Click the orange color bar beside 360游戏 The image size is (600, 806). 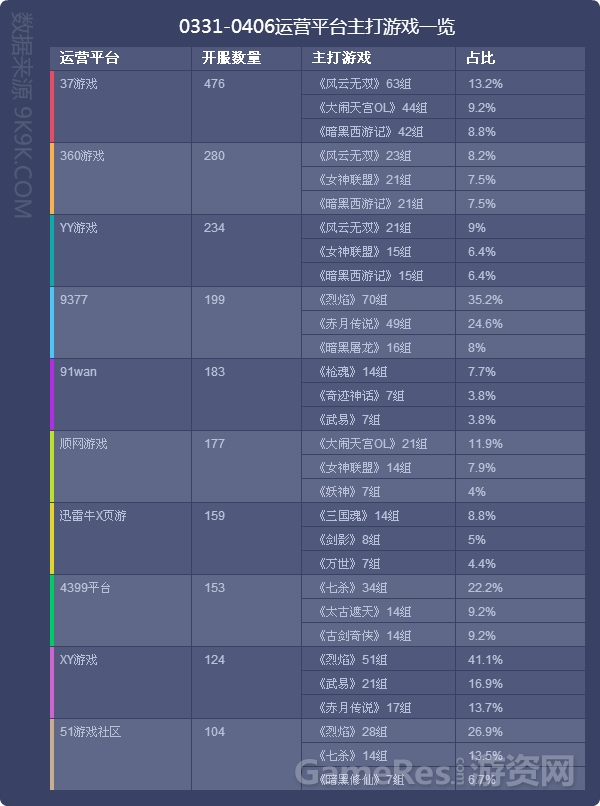pyautogui.click(x=52, y=178)
